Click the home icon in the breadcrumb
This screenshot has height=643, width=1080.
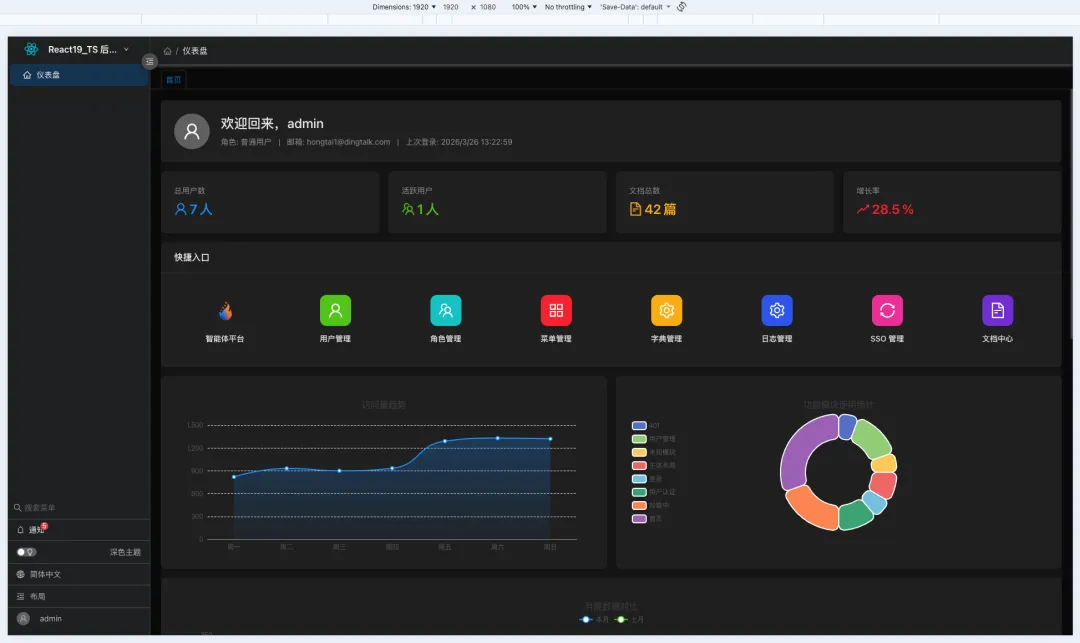tap(167, 51)
